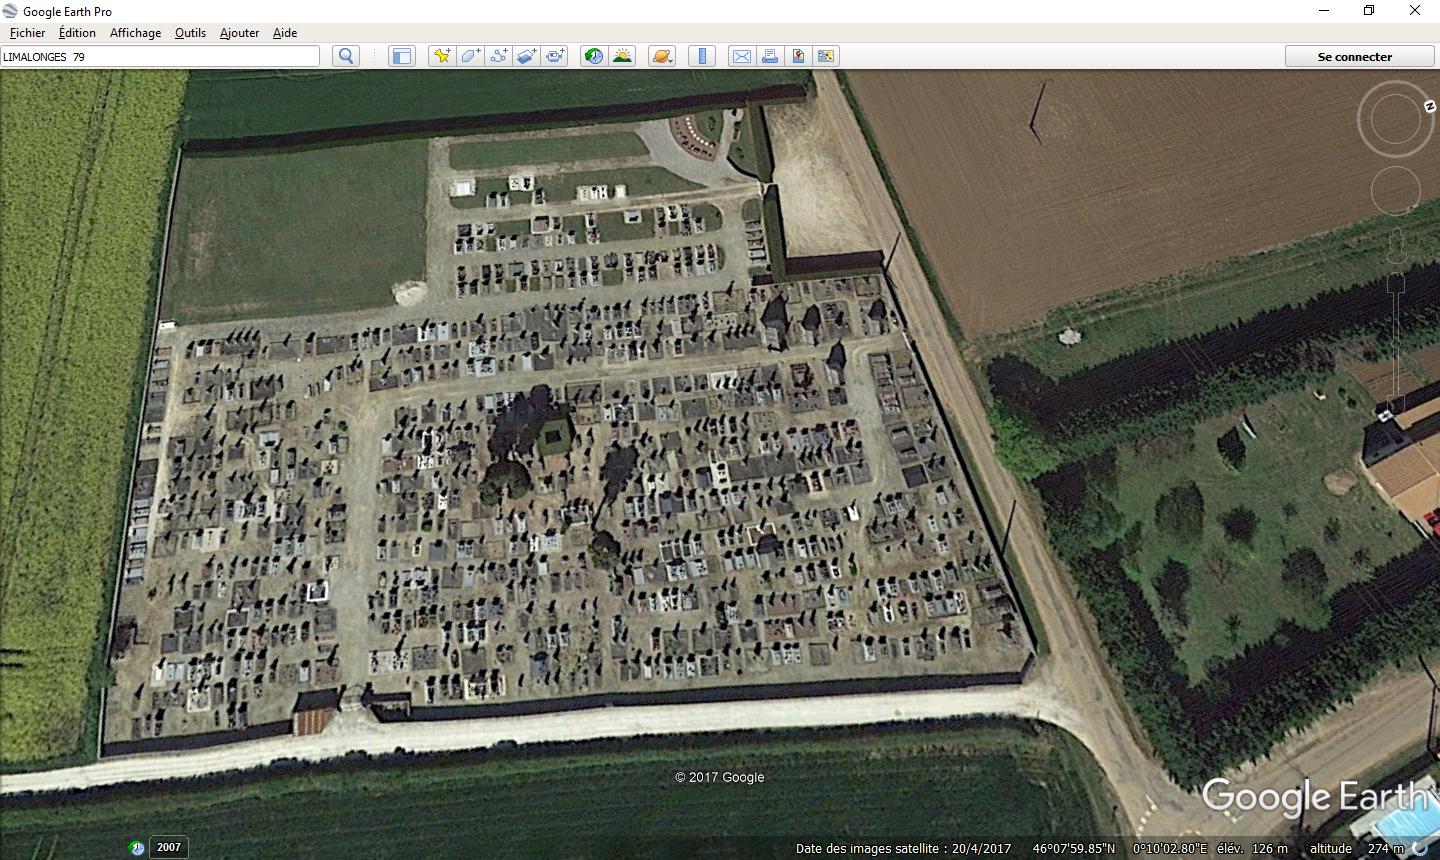The height and width of the screenshot is (860, 1440).
Task: Print the current view
Action: [x=770, y=56]
